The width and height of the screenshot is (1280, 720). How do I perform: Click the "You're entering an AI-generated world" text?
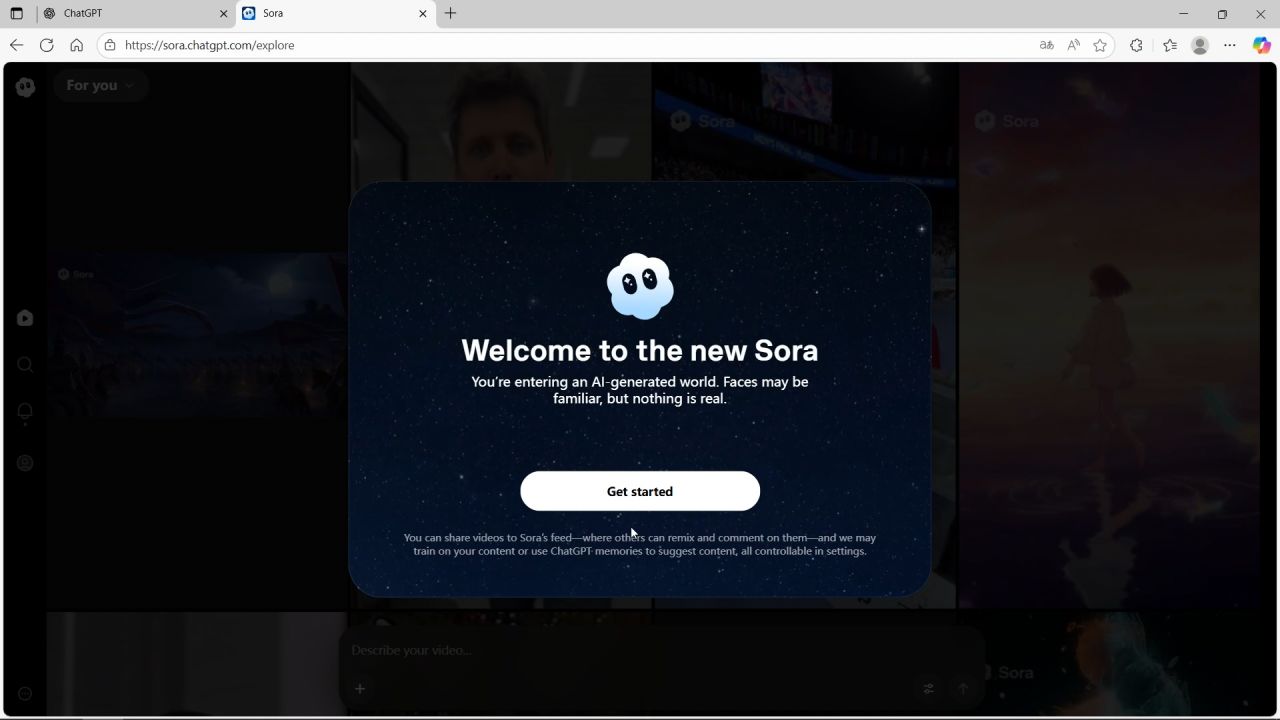640,390
